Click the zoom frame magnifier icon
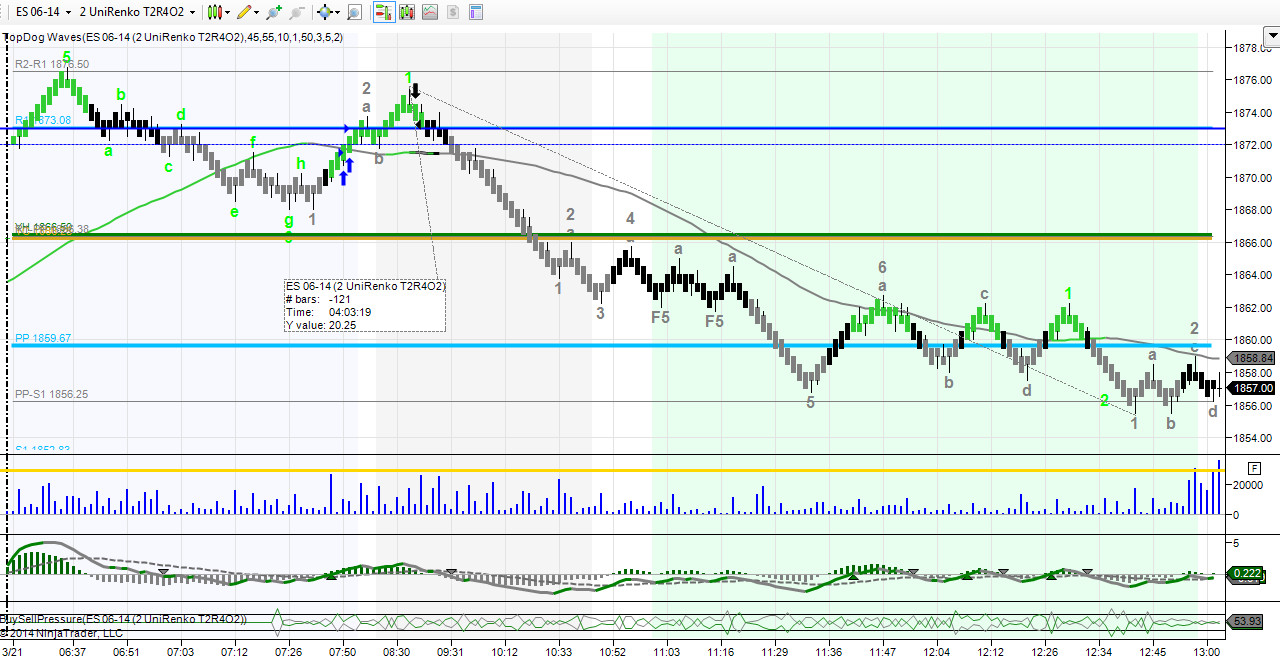1280x664 pixels. [x=355, y=13]
